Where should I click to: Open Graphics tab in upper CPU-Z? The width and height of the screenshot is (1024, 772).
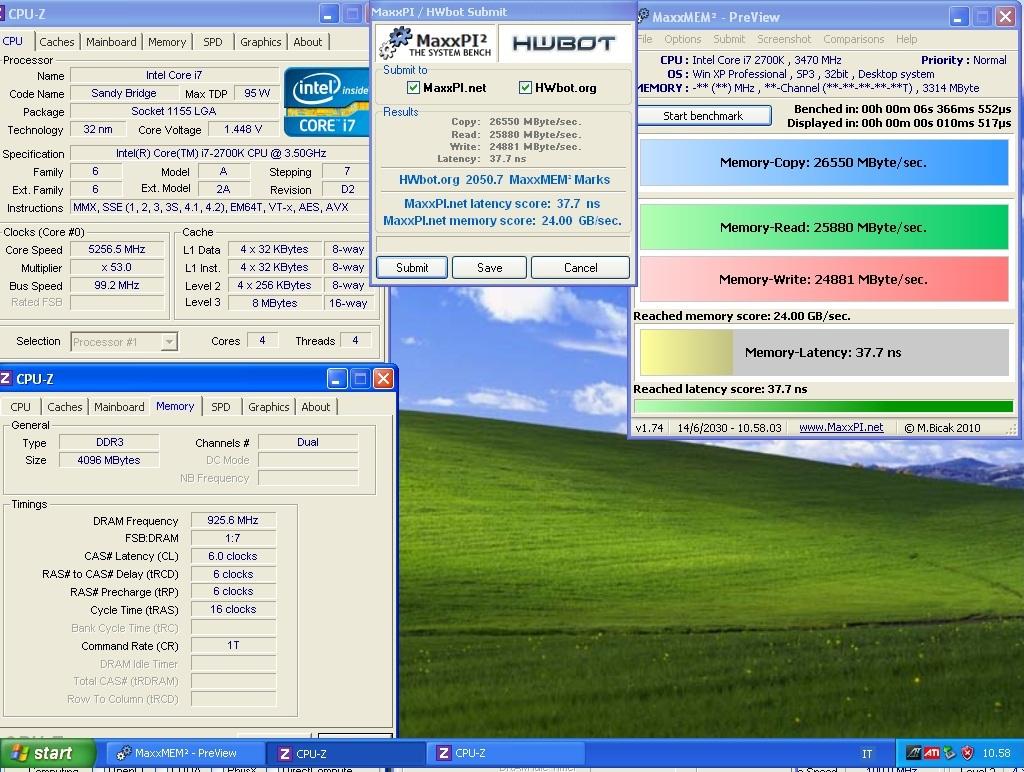pyautogui.click(x=260, y=42)
